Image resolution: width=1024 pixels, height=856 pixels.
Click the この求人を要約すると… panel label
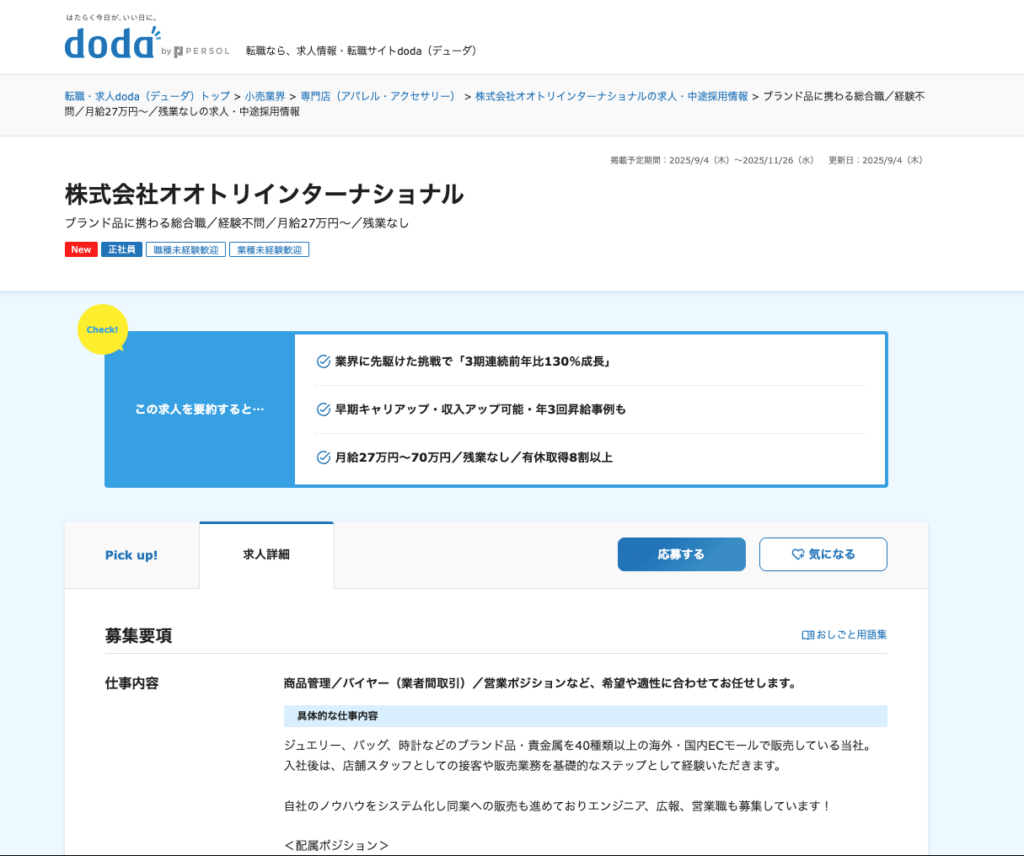pyautogui.click(x=199, y=409)
